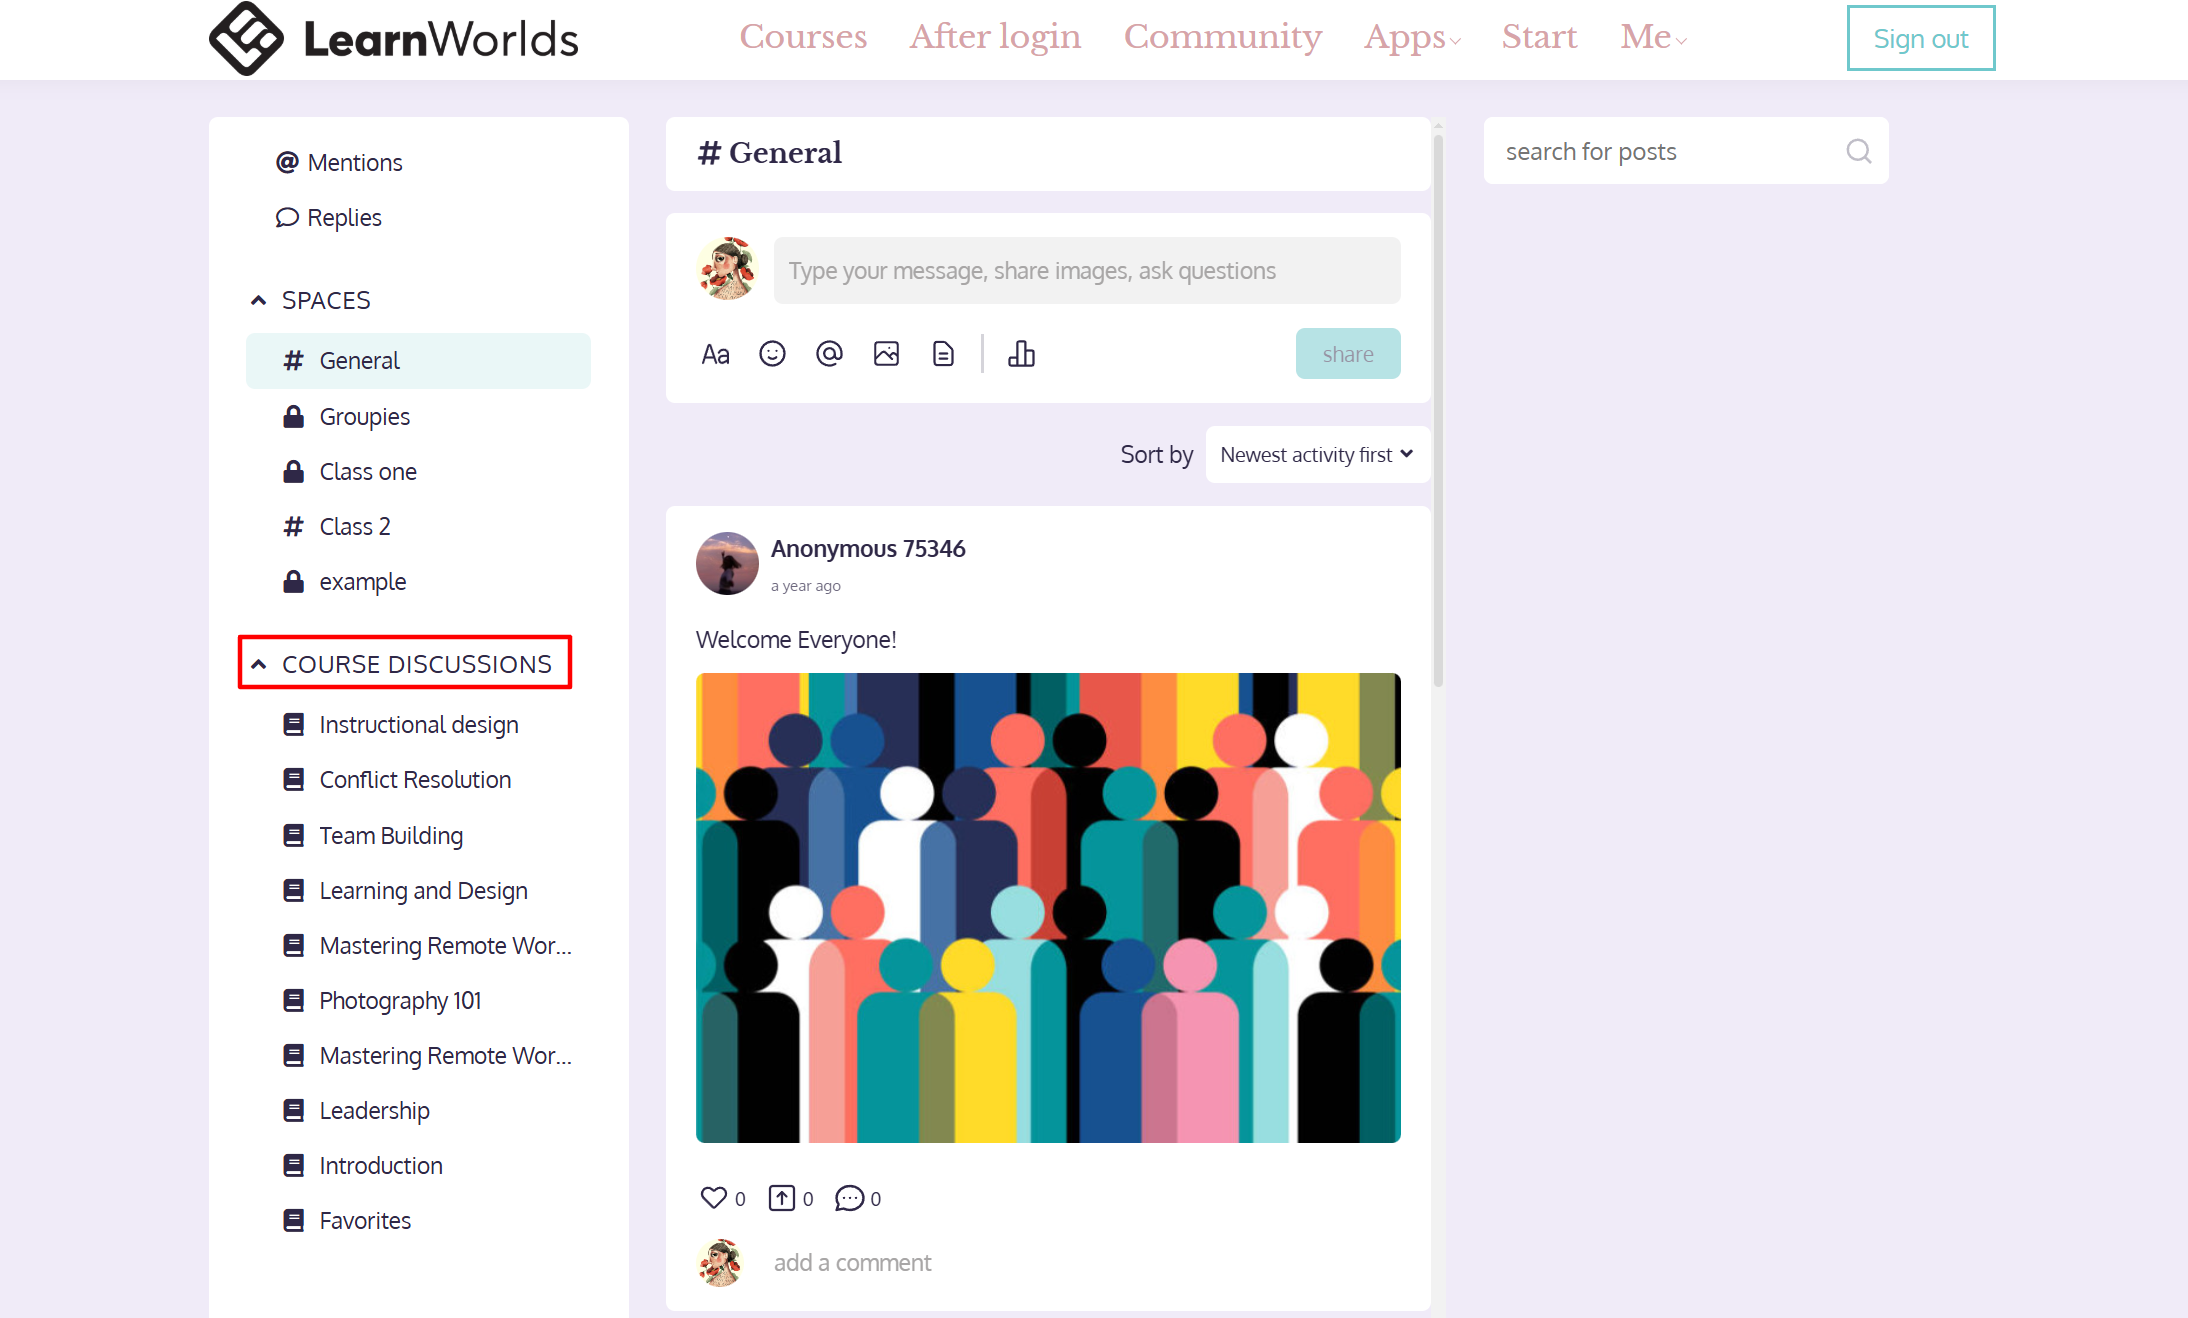Like the Welcome Everyone post with heart
2188x1318 pixels.
point(713,1197)
